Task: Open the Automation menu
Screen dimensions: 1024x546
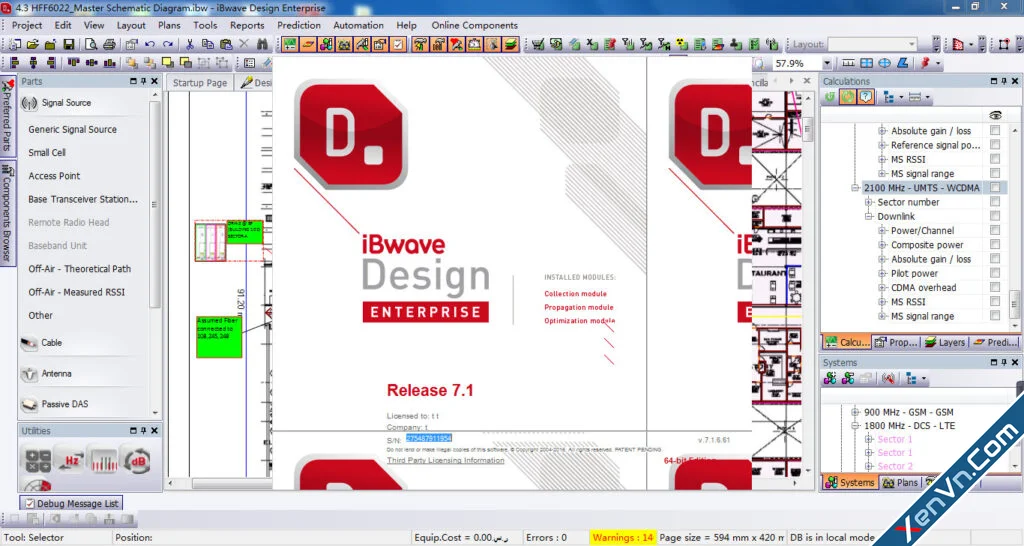Action: [359, 25]
